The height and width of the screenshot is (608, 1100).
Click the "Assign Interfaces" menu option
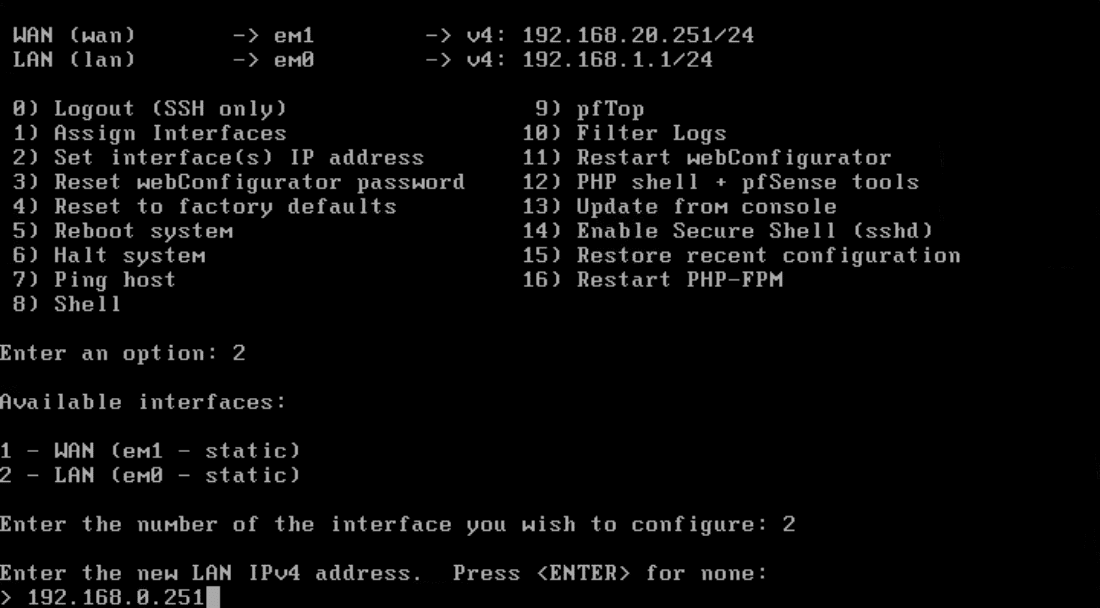click(x=169, y=133)
